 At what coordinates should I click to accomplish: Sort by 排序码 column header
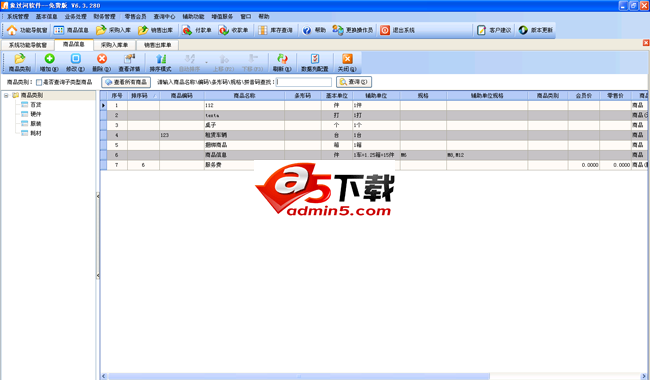click(x=143, y=96)
